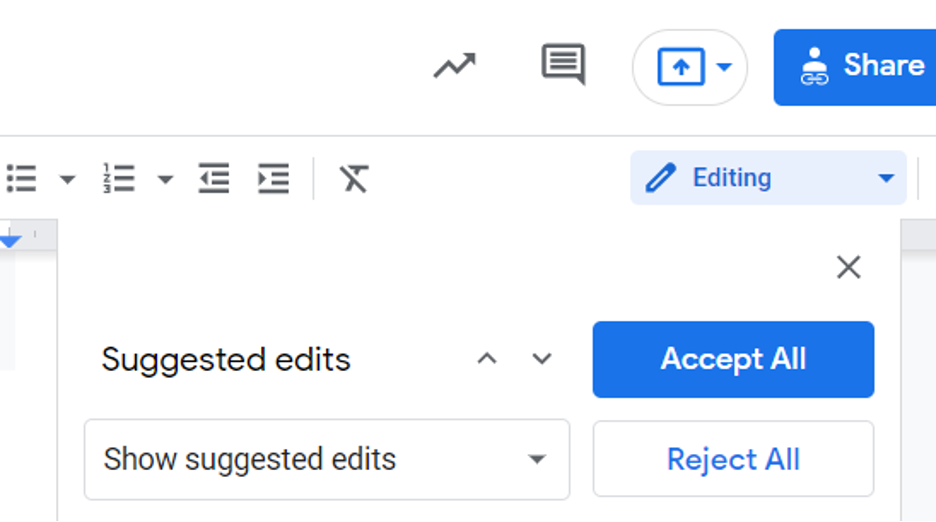
Task: Toggle the bulleted list icon
Action: 21,179
